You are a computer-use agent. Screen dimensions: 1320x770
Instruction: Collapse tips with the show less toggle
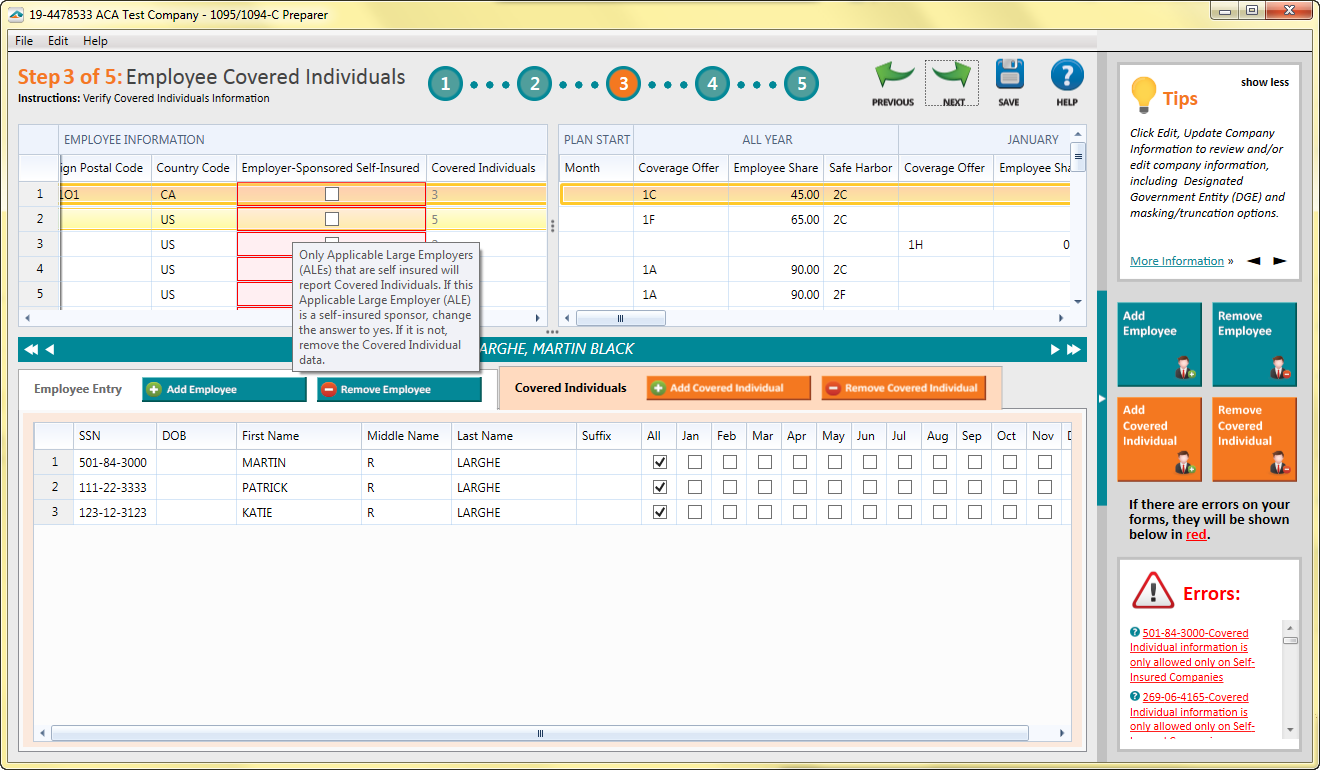click(1264, 82)
